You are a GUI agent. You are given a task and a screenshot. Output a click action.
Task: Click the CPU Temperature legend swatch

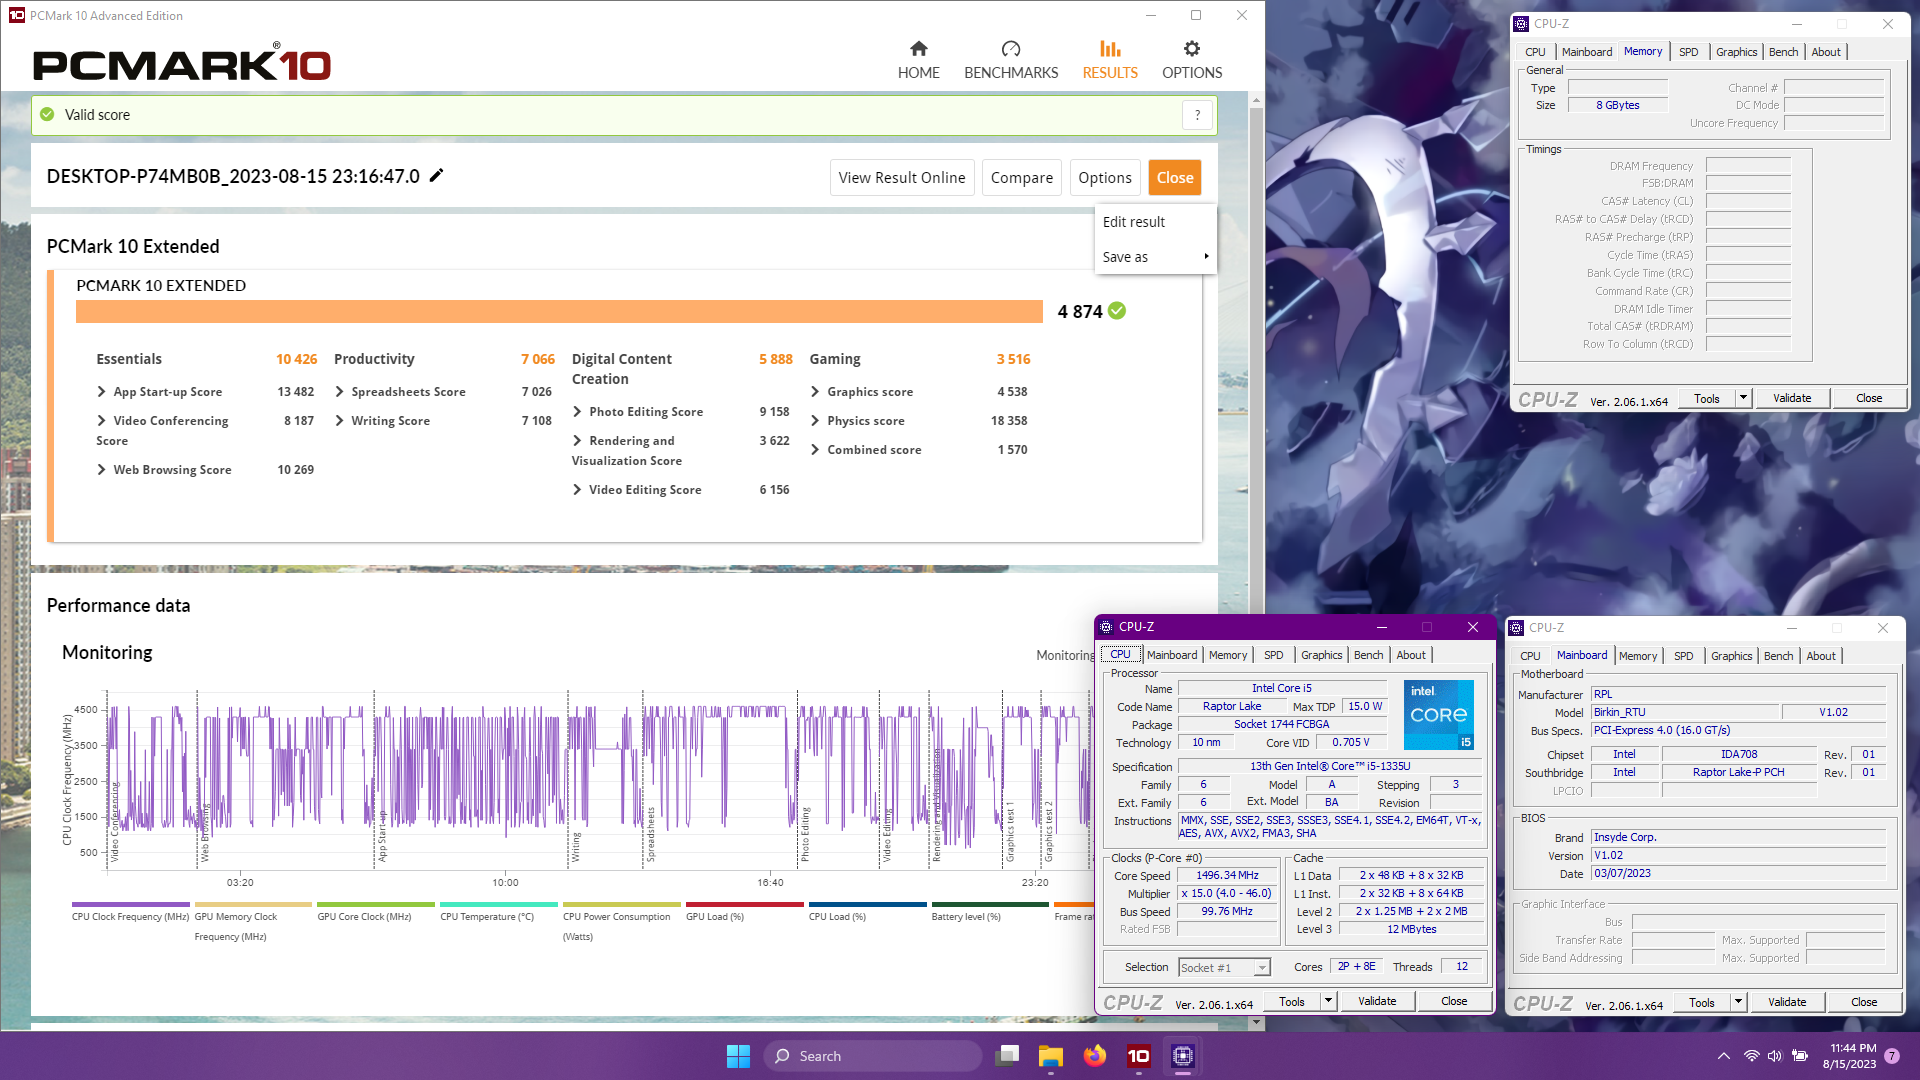point(499,904)
